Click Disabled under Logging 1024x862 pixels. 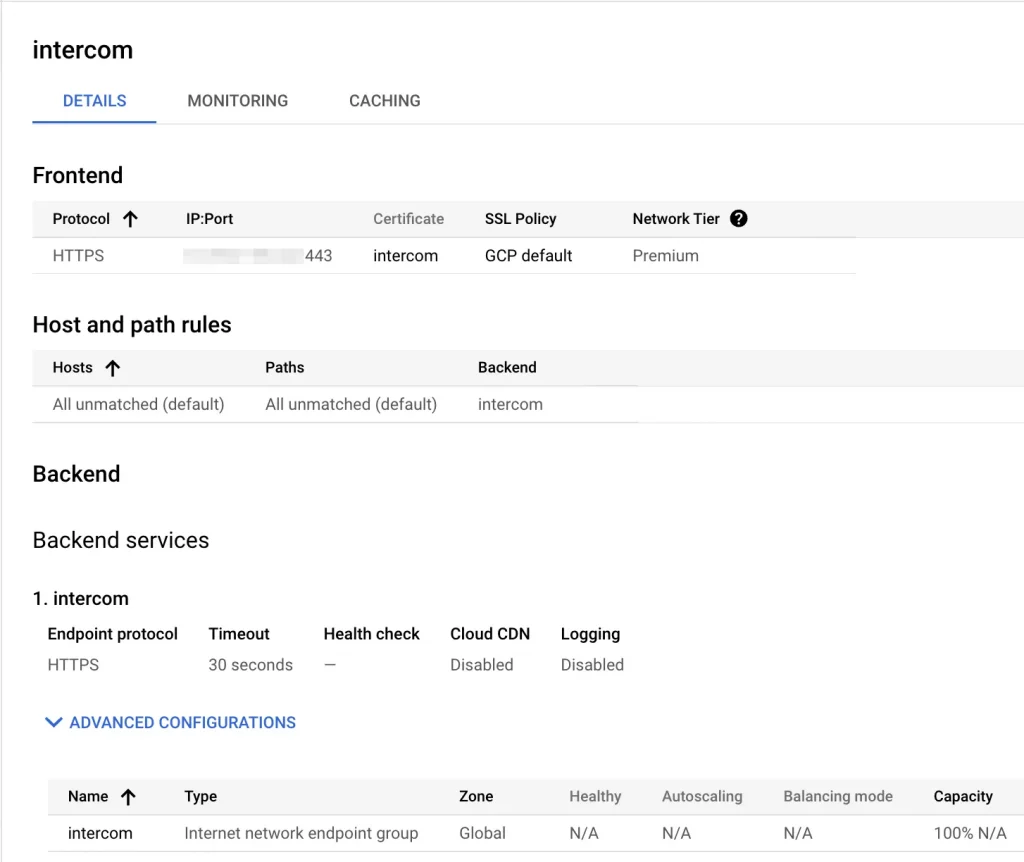coord(592,665)
